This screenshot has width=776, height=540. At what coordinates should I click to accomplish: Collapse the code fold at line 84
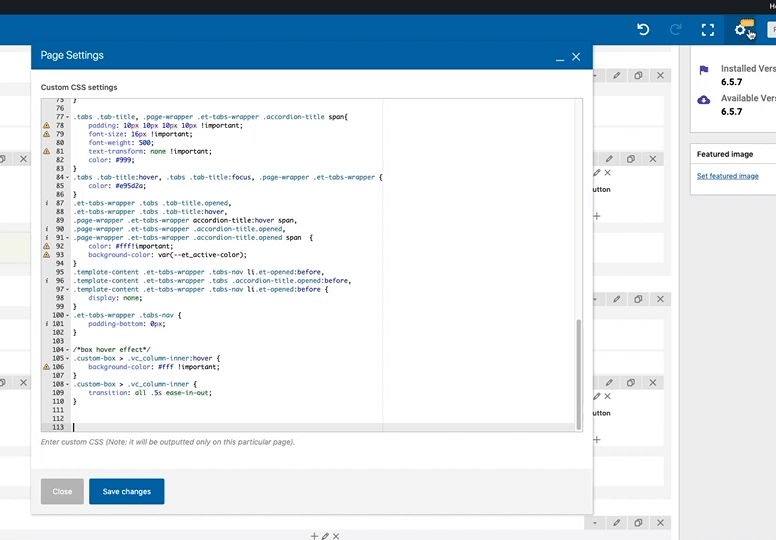click(x=68, y=178)
